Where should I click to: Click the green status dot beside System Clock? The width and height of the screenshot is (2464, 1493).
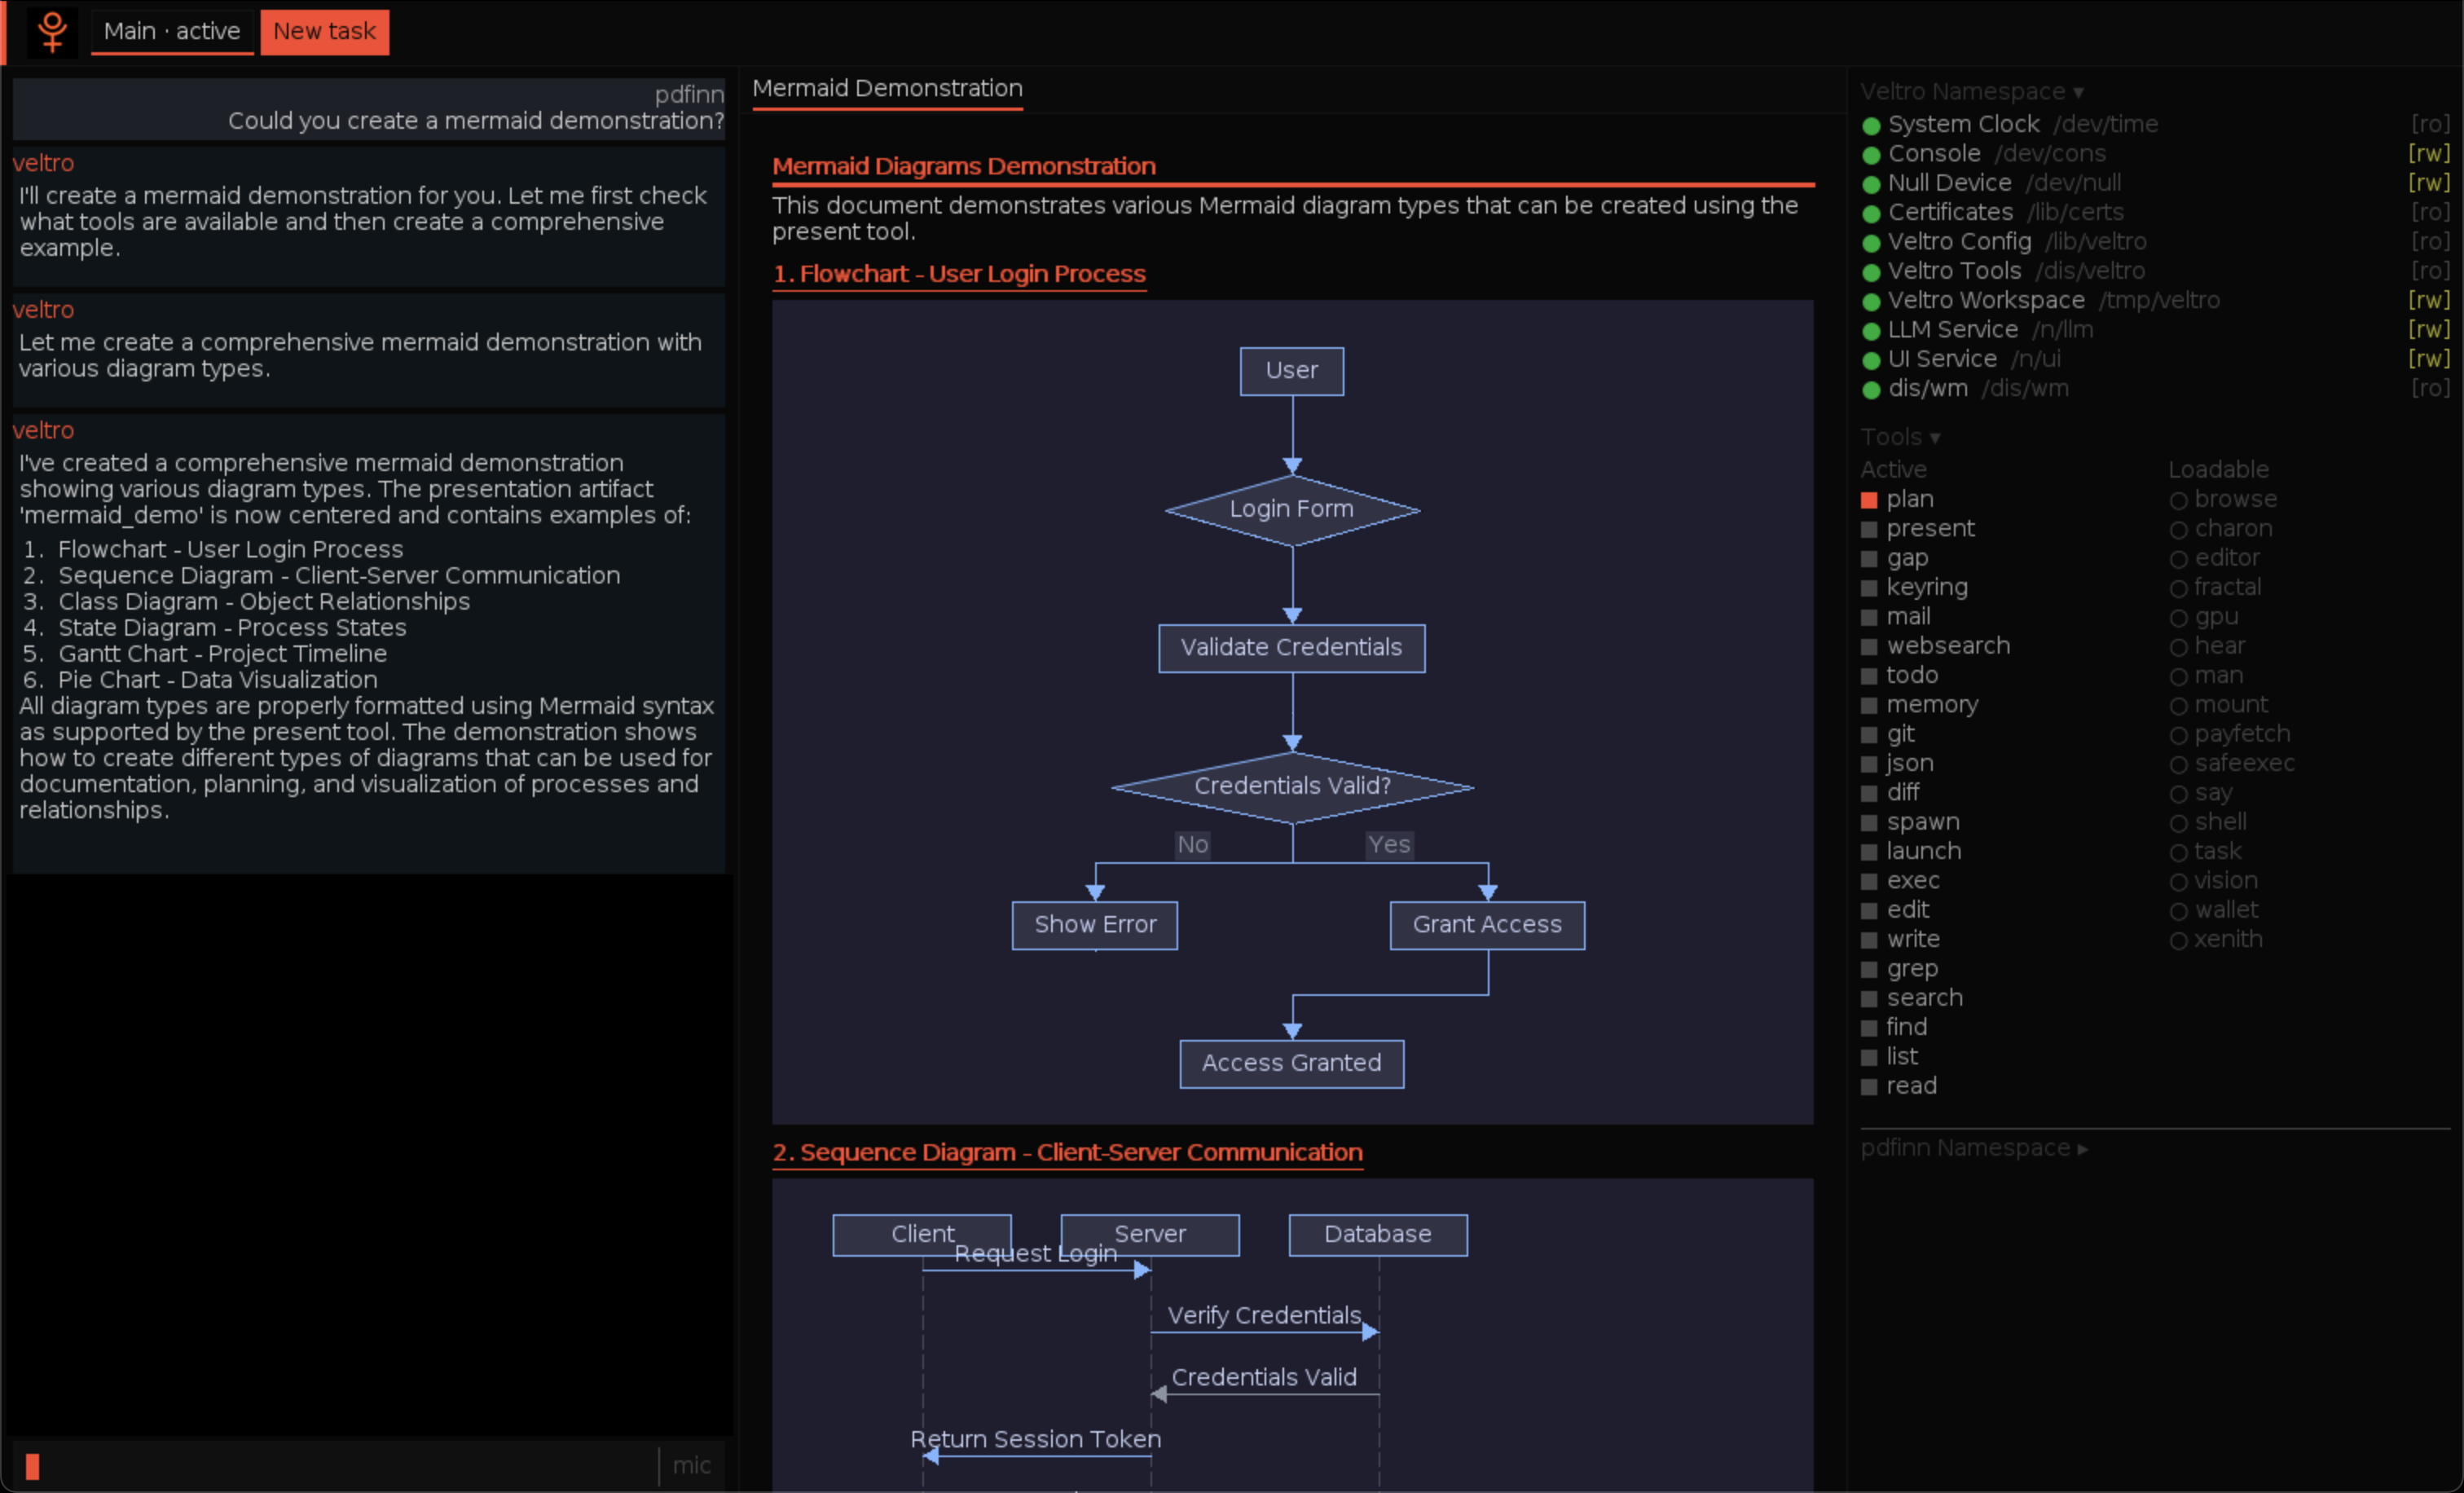pos(1871,124)
